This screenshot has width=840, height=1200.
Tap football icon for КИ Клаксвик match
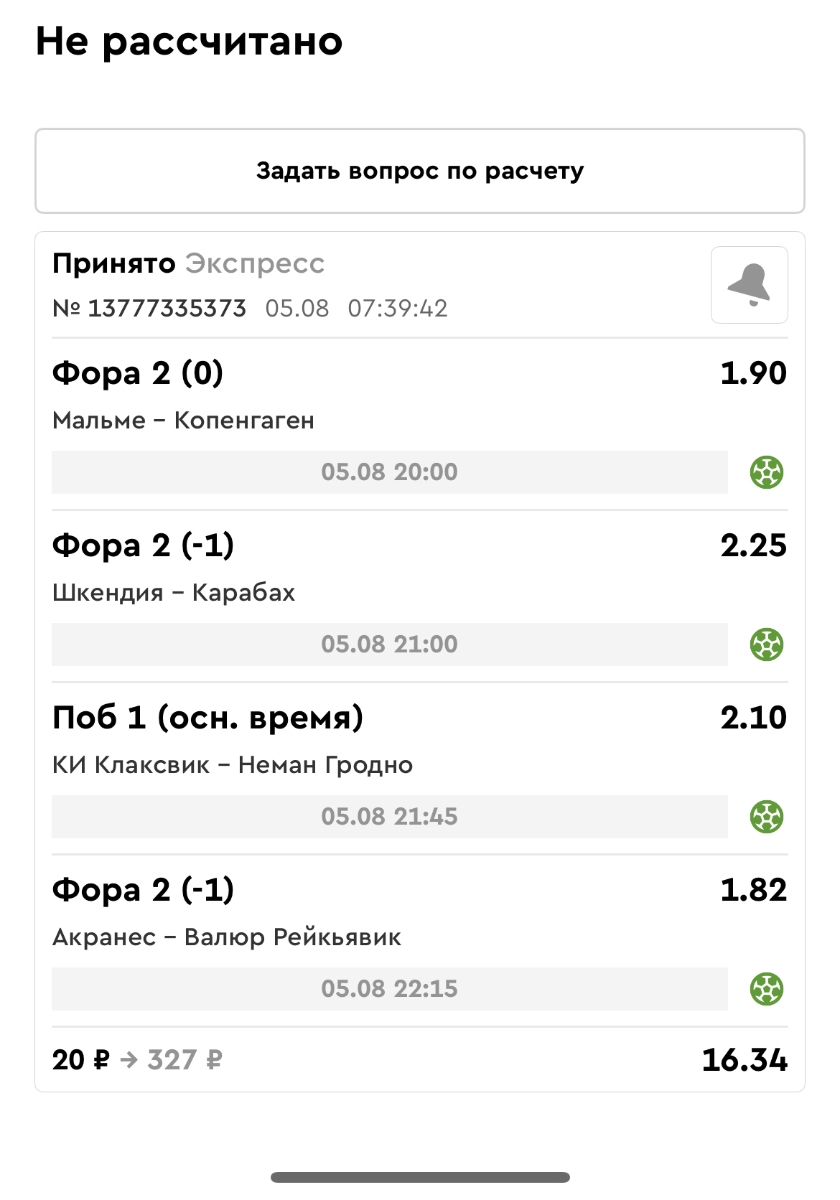click(767, 816)
